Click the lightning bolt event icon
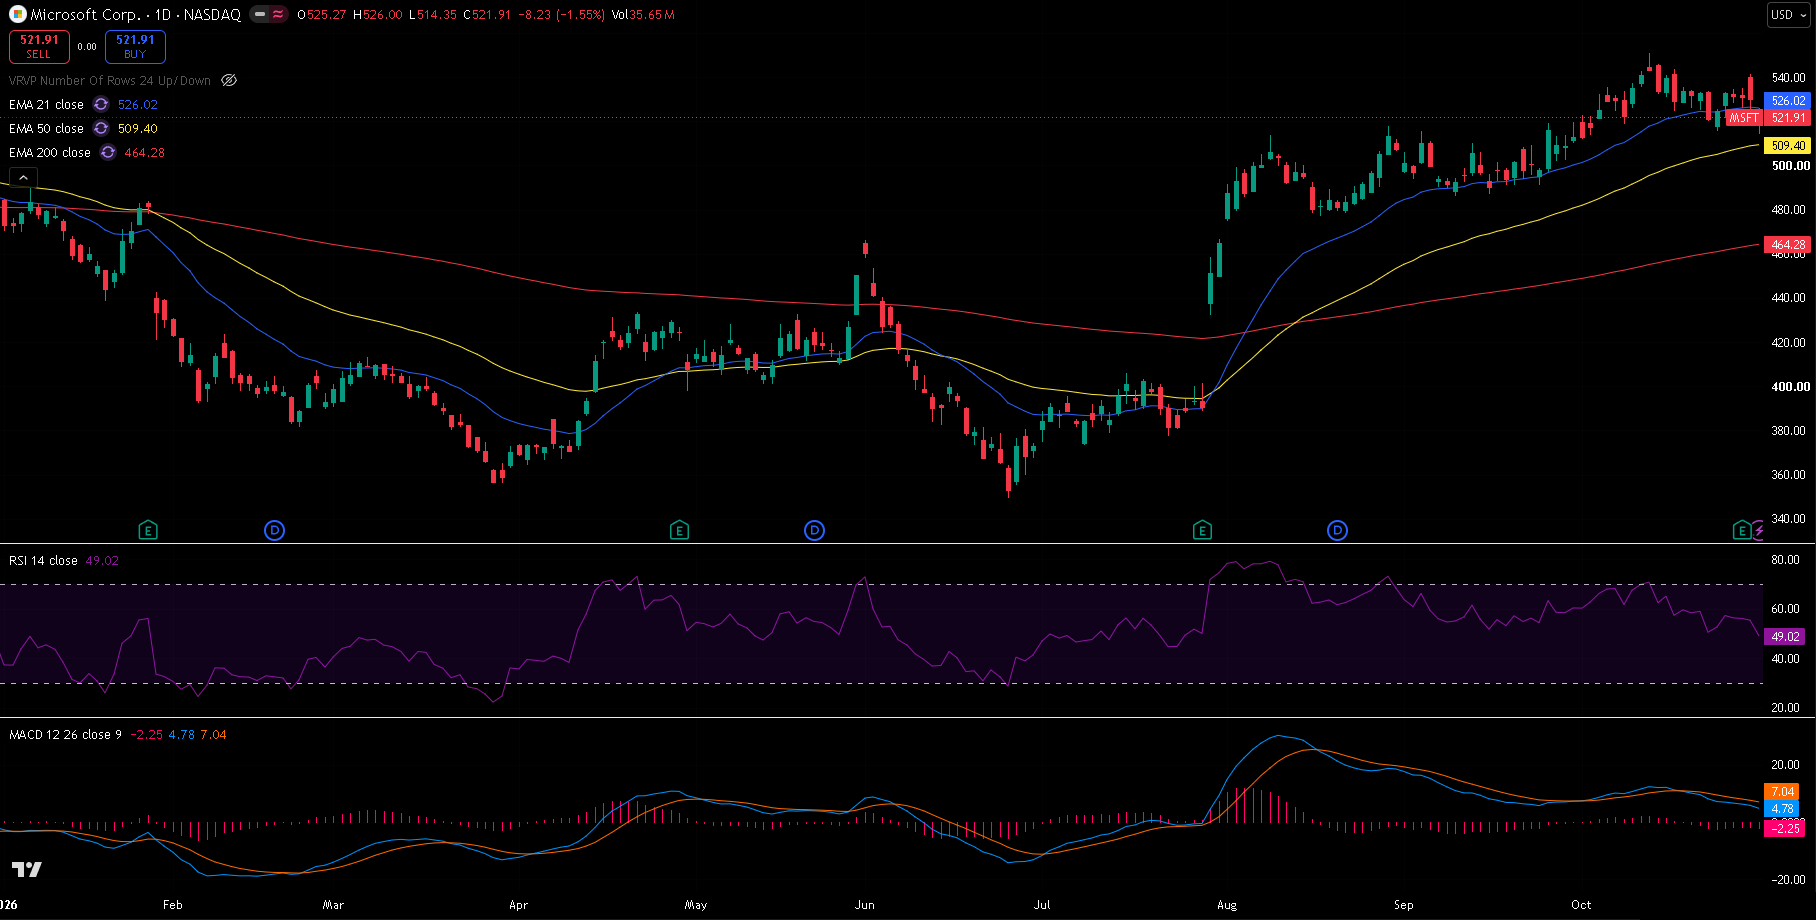Screen dimensions: 1816x920 [x=1758, y=531]
